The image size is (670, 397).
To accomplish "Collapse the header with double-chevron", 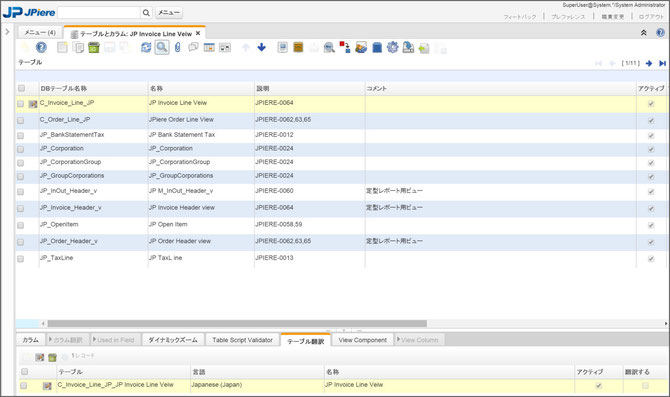I will tap(644, 33).
